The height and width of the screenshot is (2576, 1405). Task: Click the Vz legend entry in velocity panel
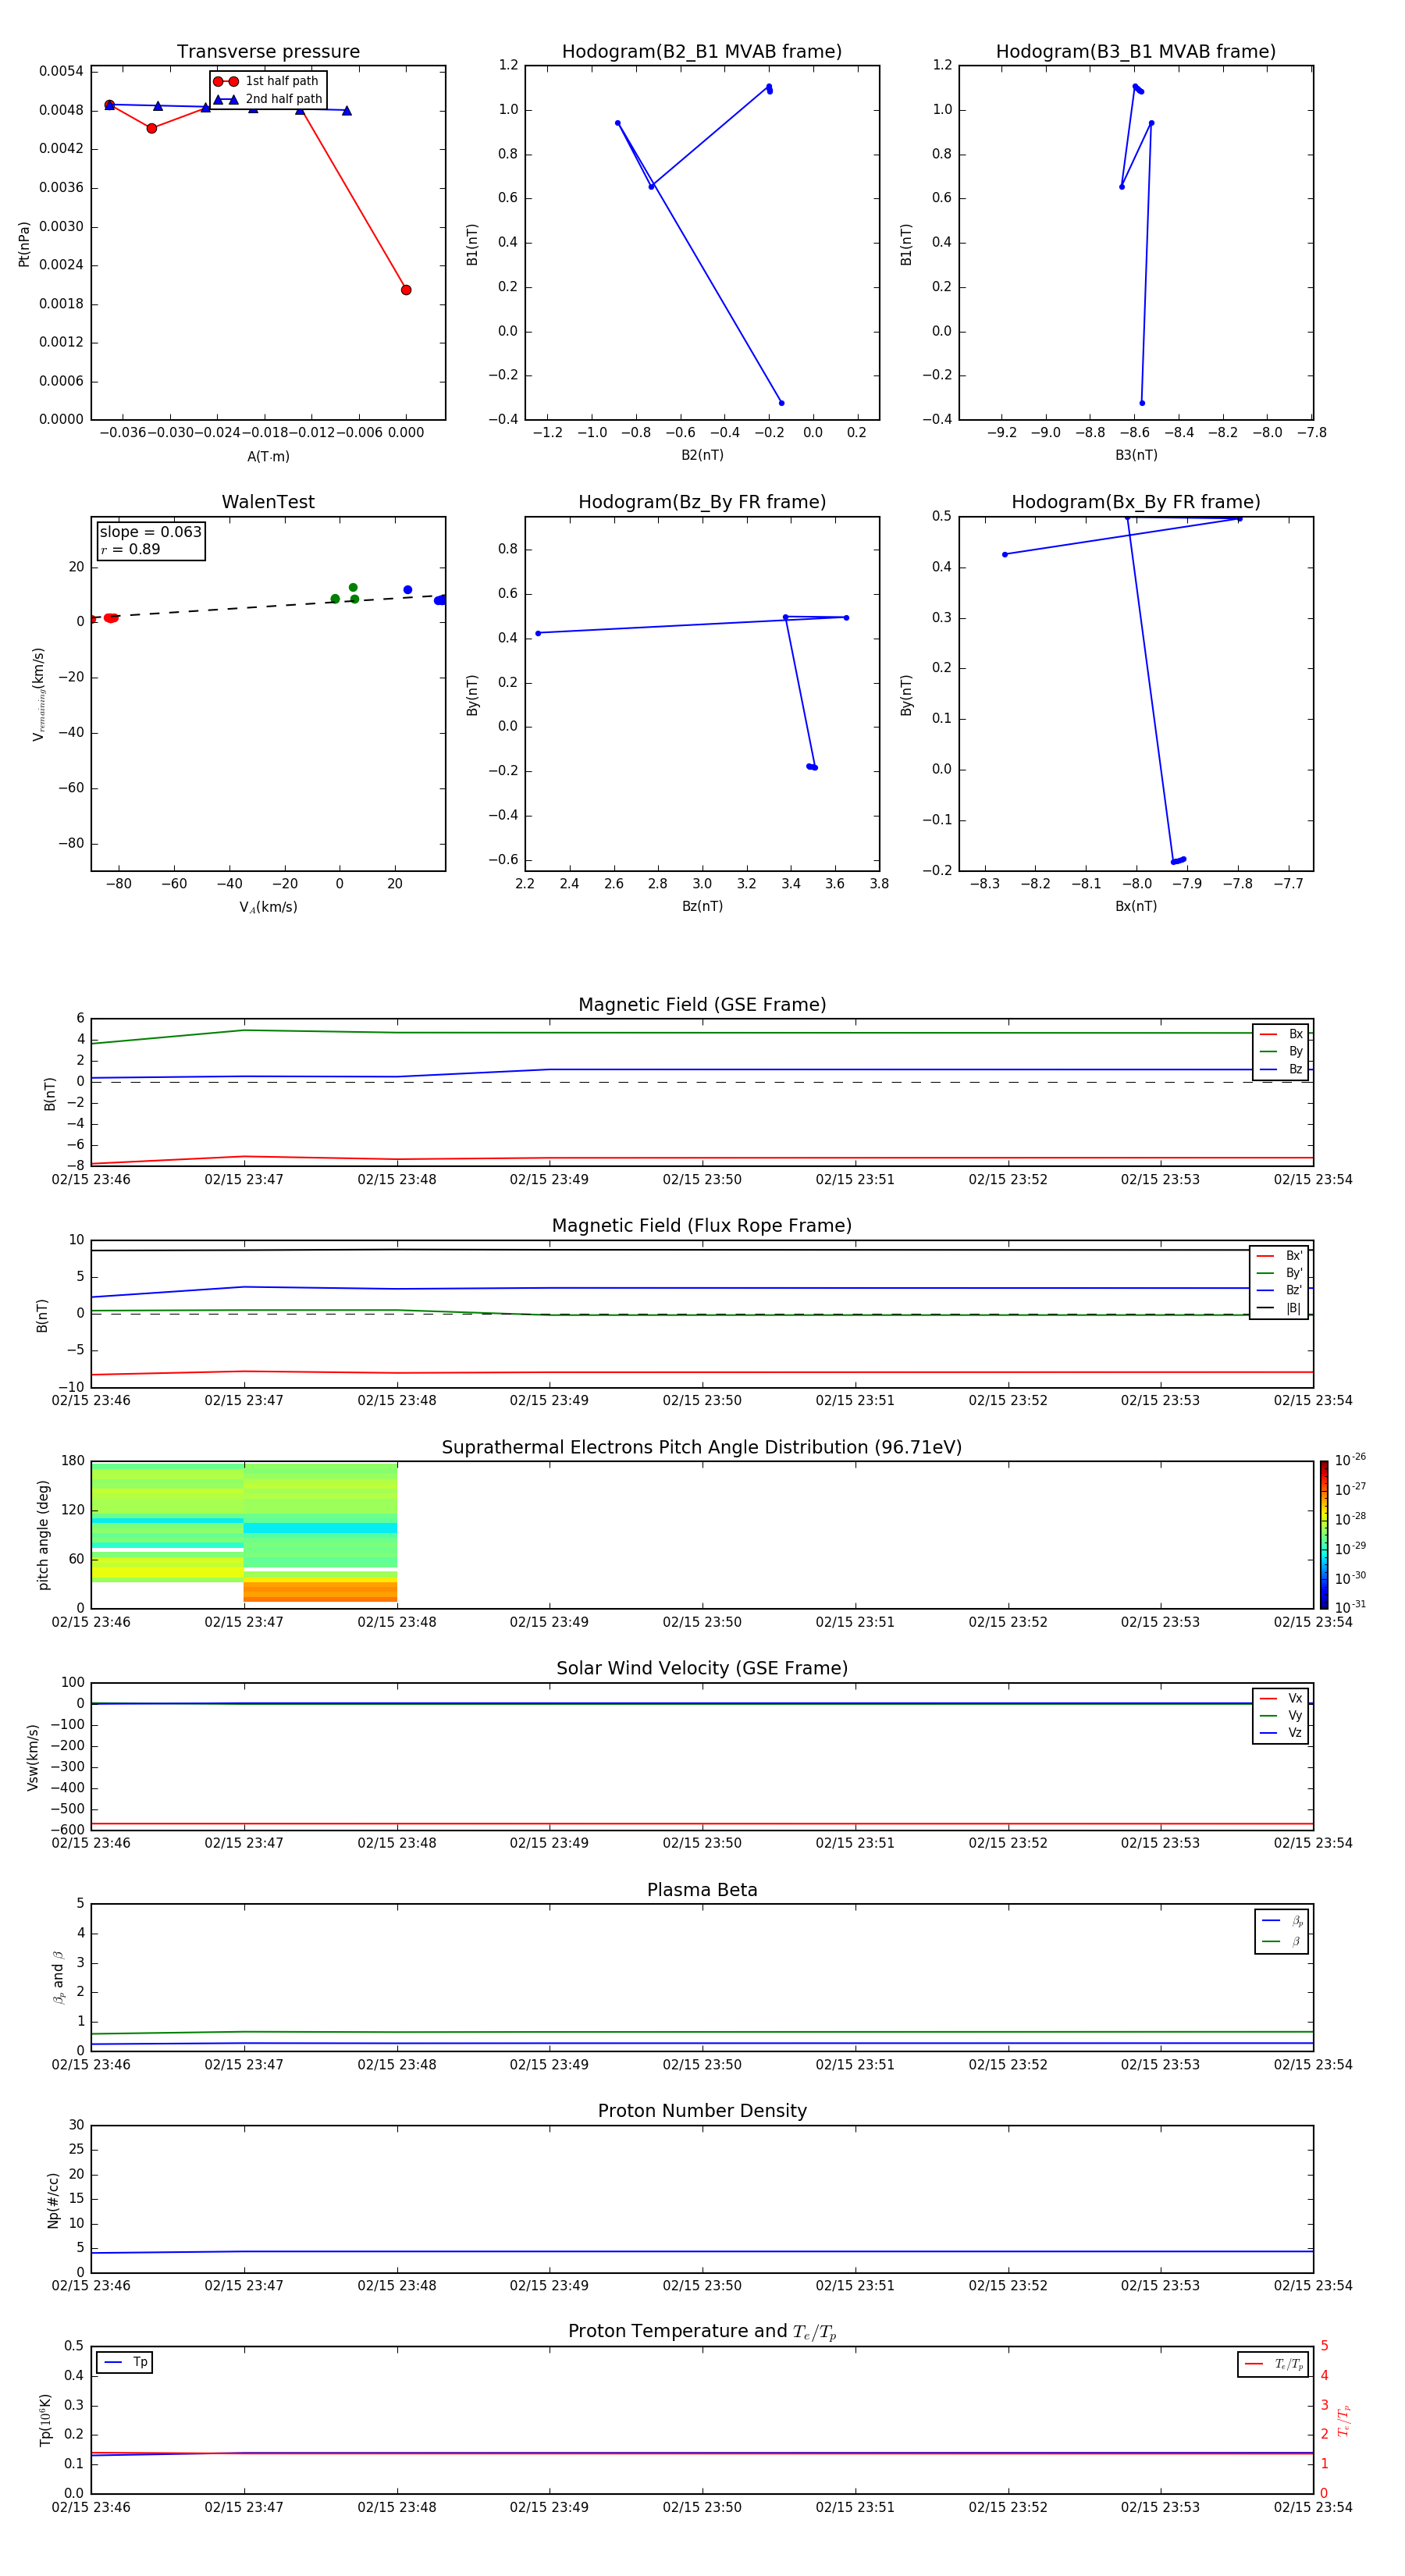pos(1281,1733)
